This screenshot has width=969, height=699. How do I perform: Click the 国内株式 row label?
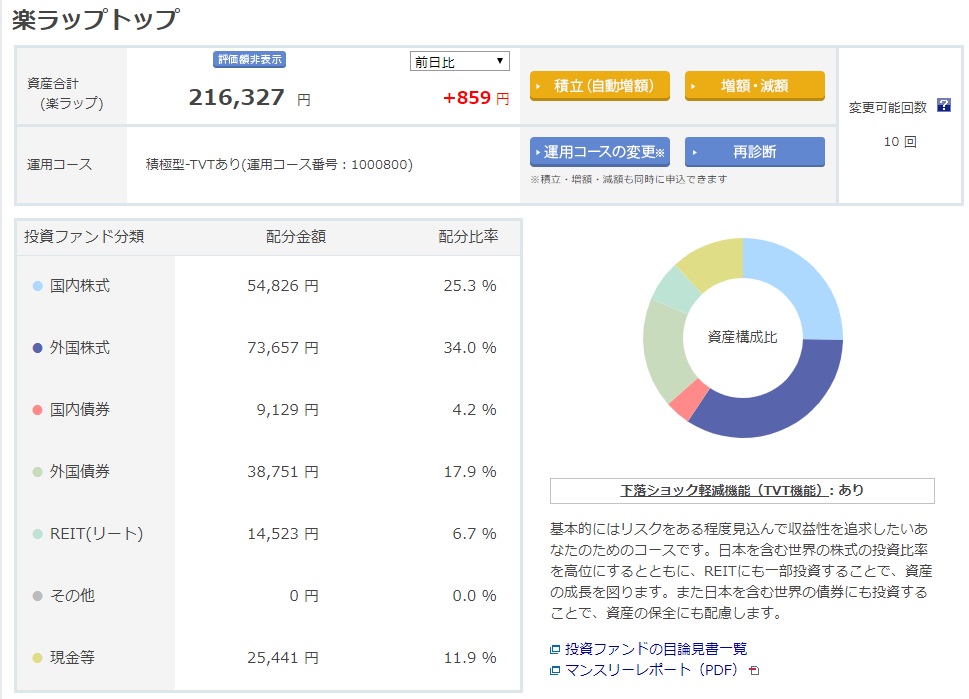(80, 286)
